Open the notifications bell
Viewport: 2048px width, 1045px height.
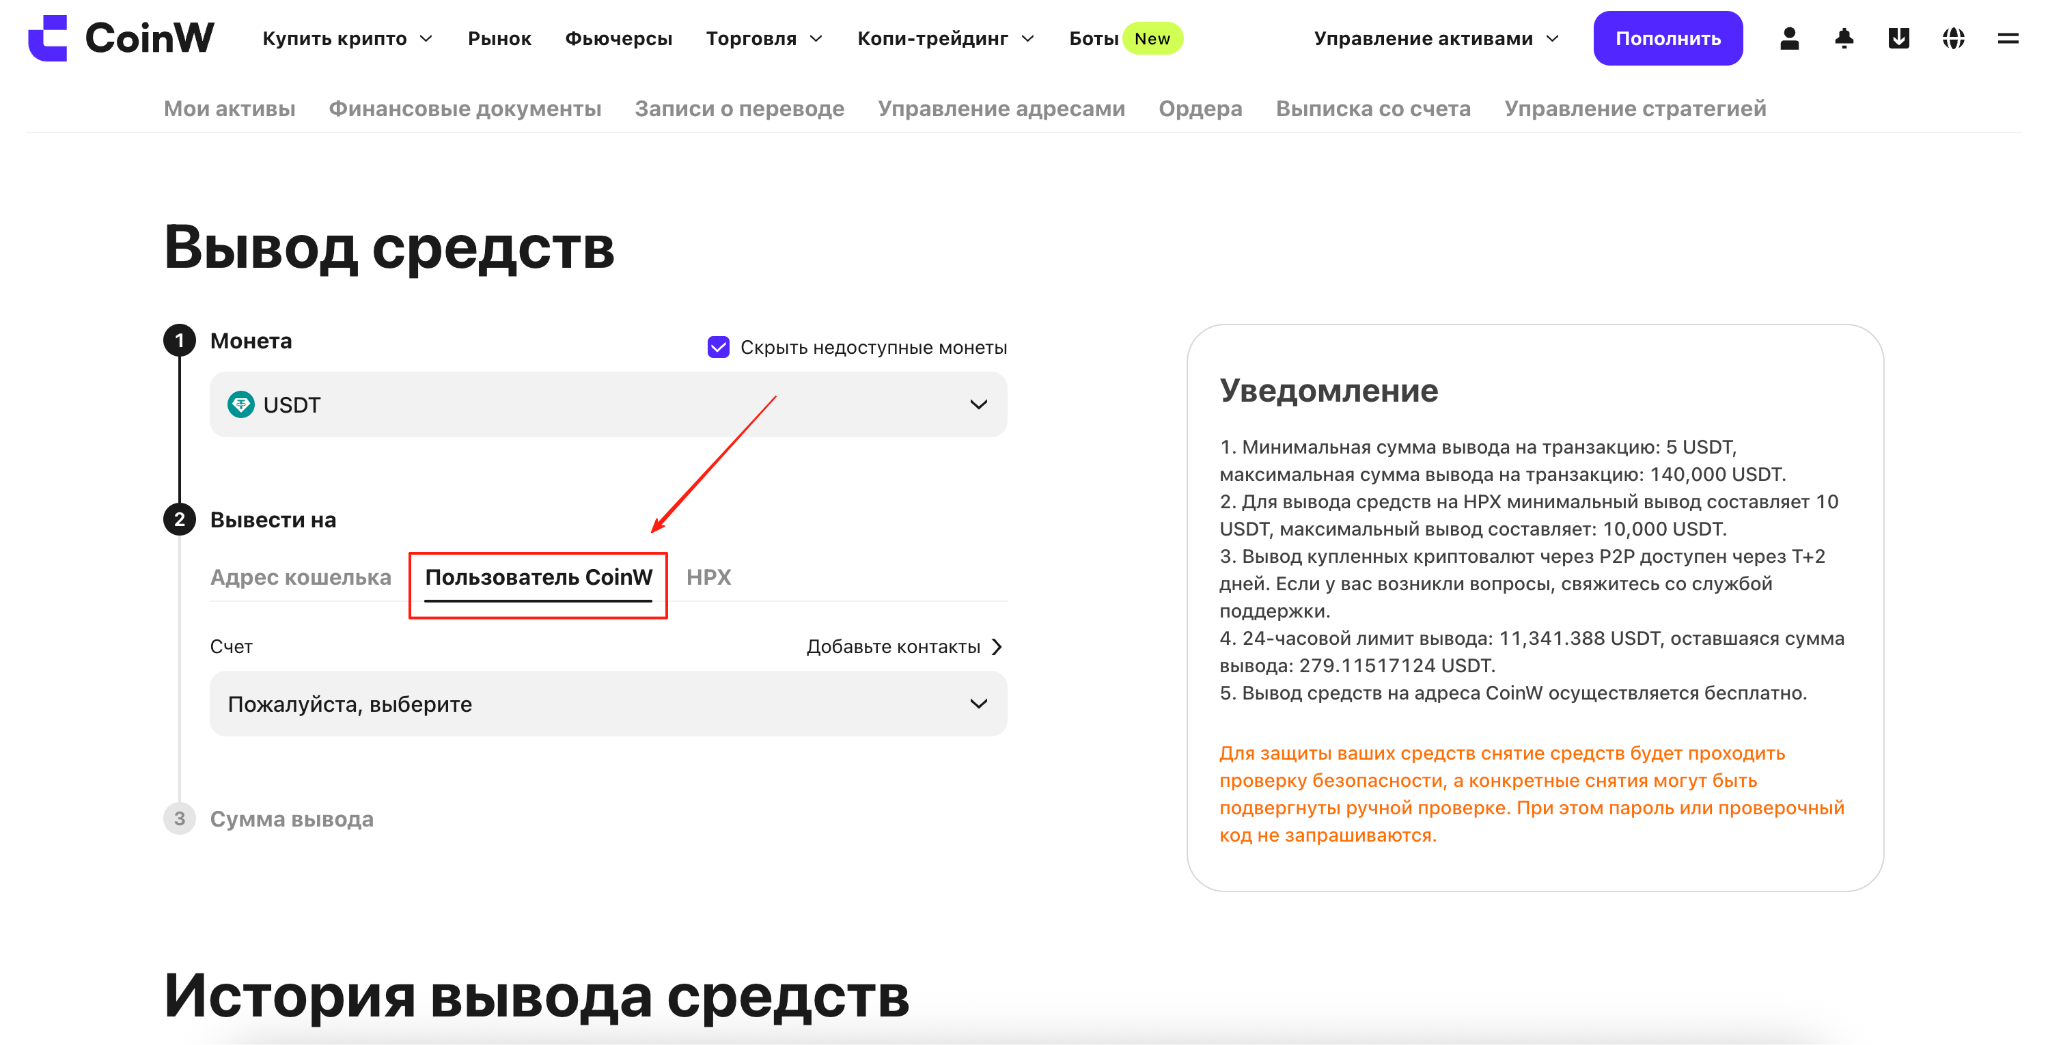1844,38
